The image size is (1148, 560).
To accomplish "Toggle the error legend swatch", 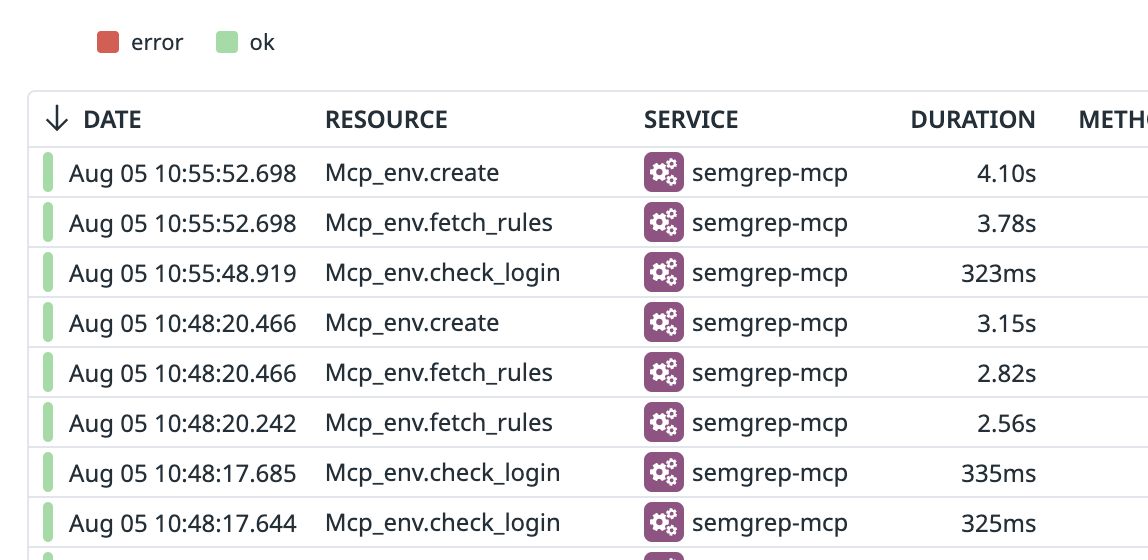I will pyautogui.click(x=108, y=43).
